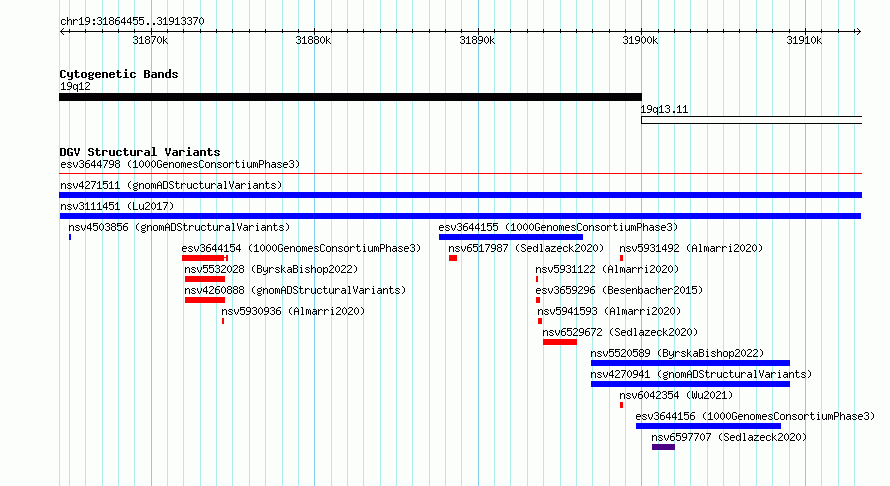Open the nsv3111451 (Lu2017) label
This screenshot has width=890, height=486.
[x=117, y=206]
